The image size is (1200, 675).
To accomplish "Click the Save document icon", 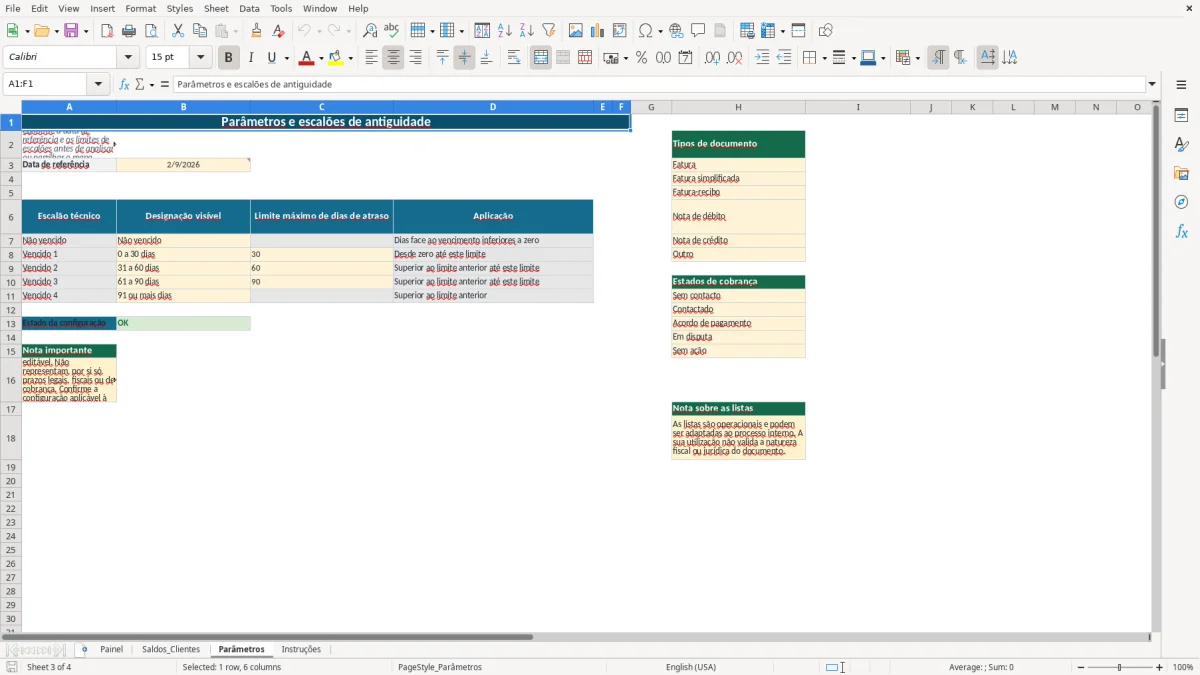I will (x=71, y=31).
